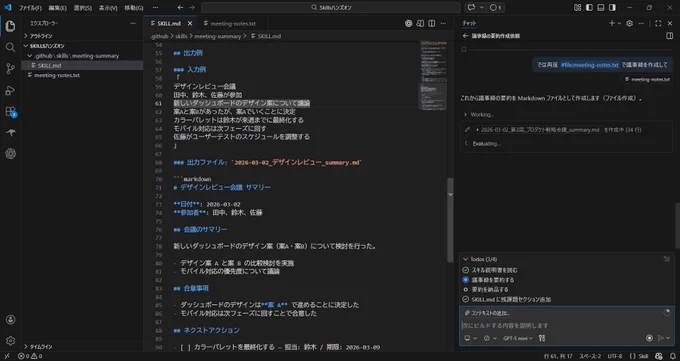
Task: Click the UTF-8 encoding status item
Action: tap(615, 356)
